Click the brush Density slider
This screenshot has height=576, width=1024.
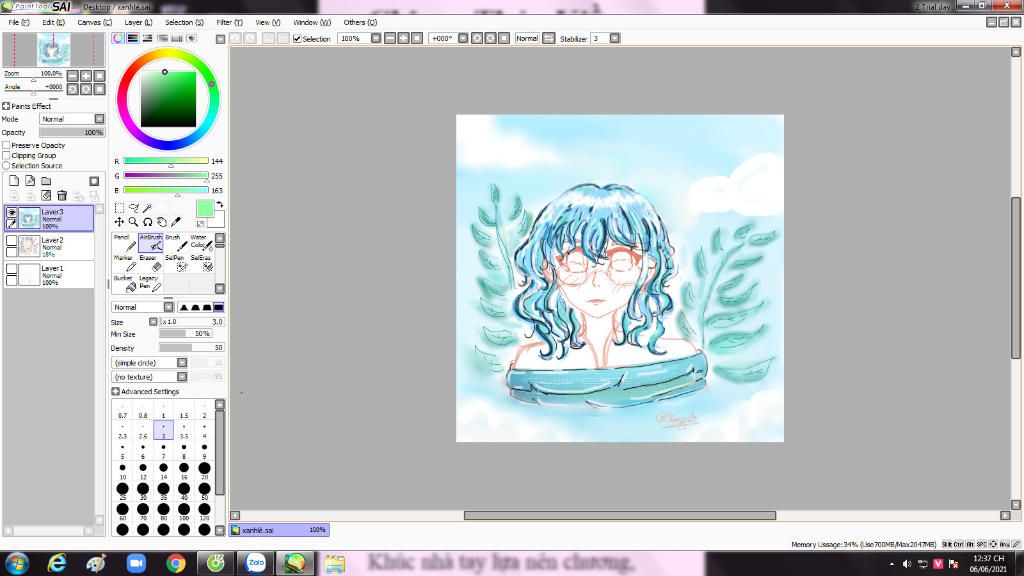pyautogui.click(x=191, y=347)
